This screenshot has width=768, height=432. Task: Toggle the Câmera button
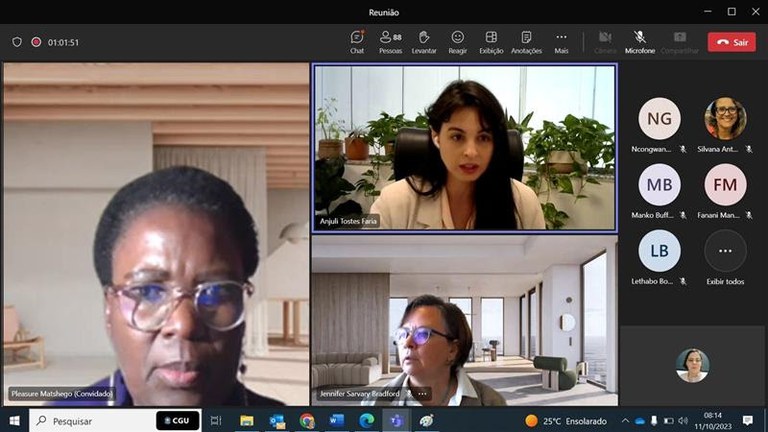(605, 41)
